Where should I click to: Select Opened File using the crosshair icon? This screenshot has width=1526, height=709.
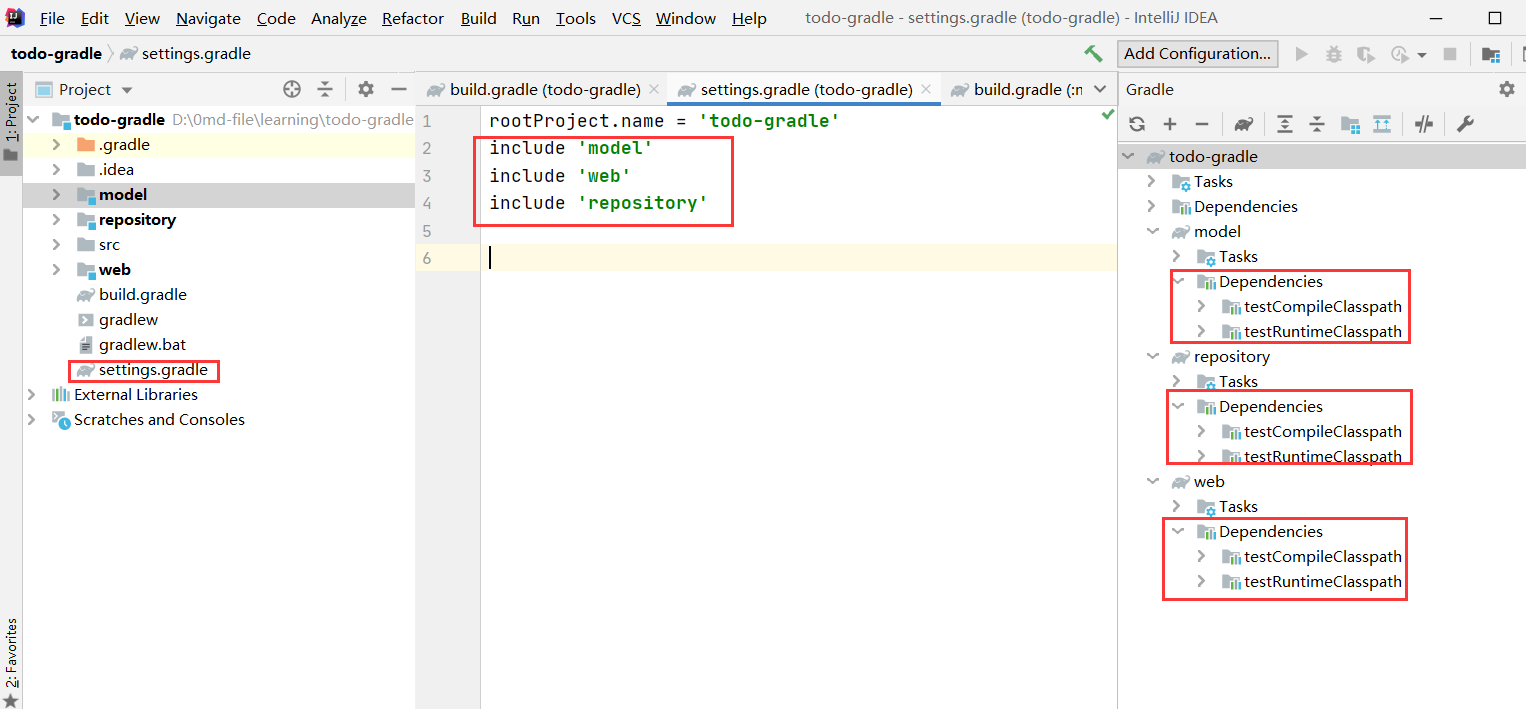[291, 89]
